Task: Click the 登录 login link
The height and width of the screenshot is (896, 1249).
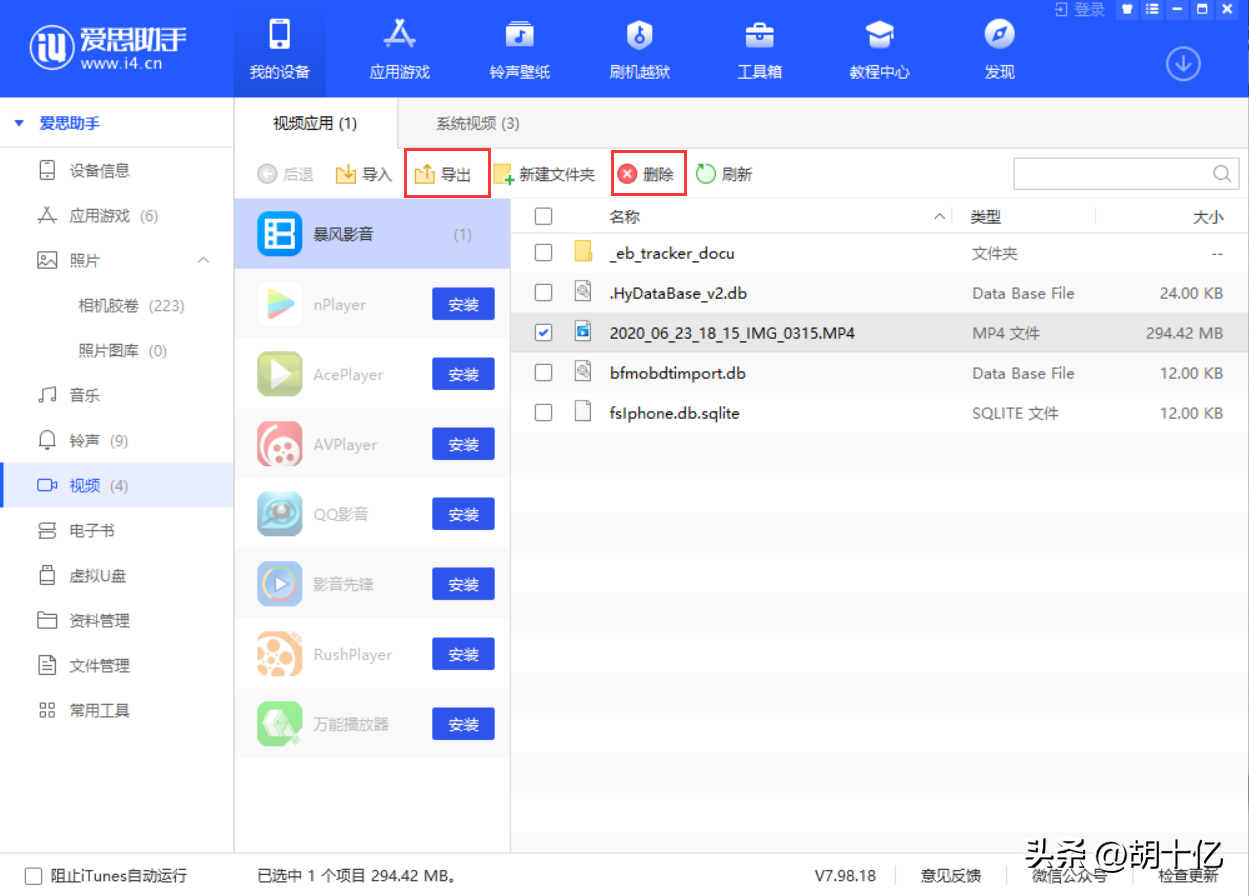Action: pyautogui.click(x=1079, y=9)
